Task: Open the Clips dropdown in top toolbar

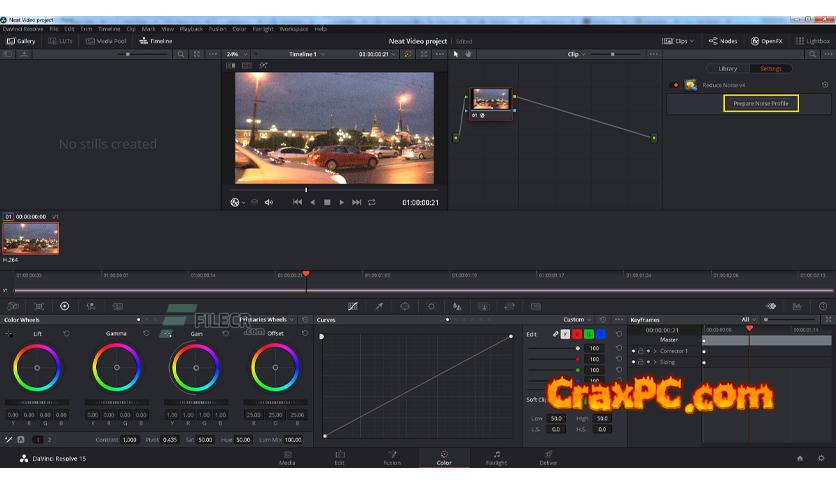Action: point(679,41)
